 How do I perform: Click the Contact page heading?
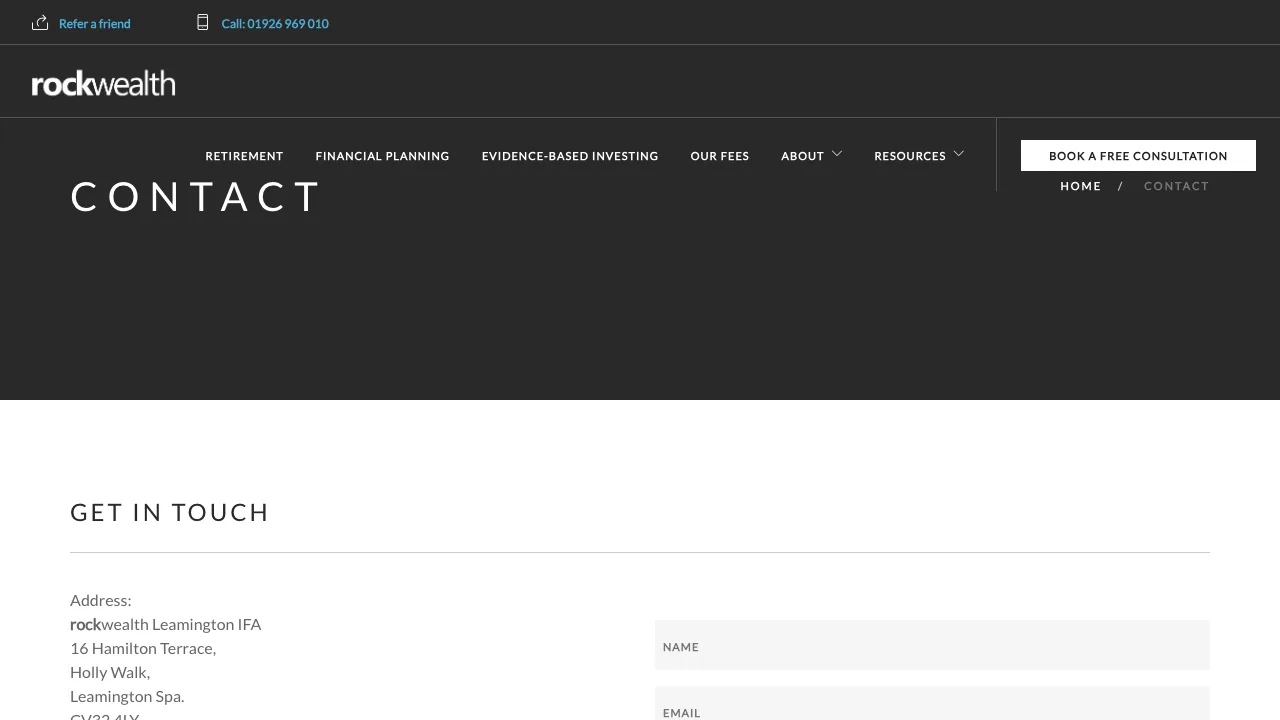(196, 197)
